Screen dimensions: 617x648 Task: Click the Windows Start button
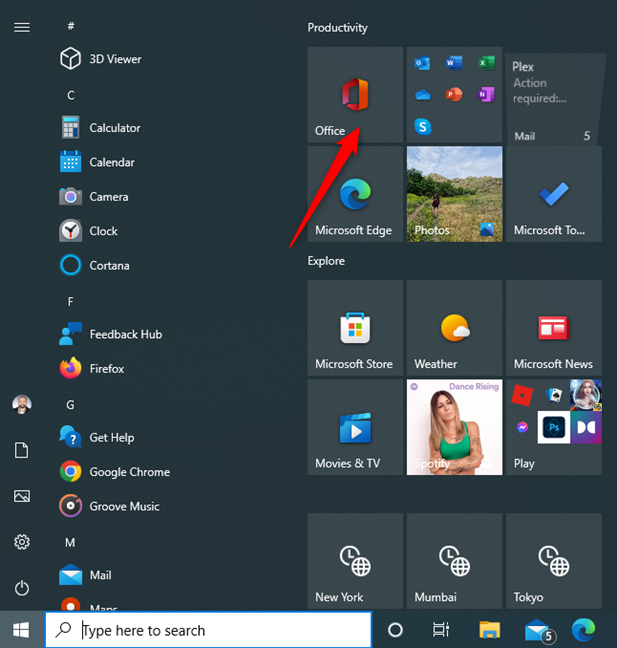21,630
